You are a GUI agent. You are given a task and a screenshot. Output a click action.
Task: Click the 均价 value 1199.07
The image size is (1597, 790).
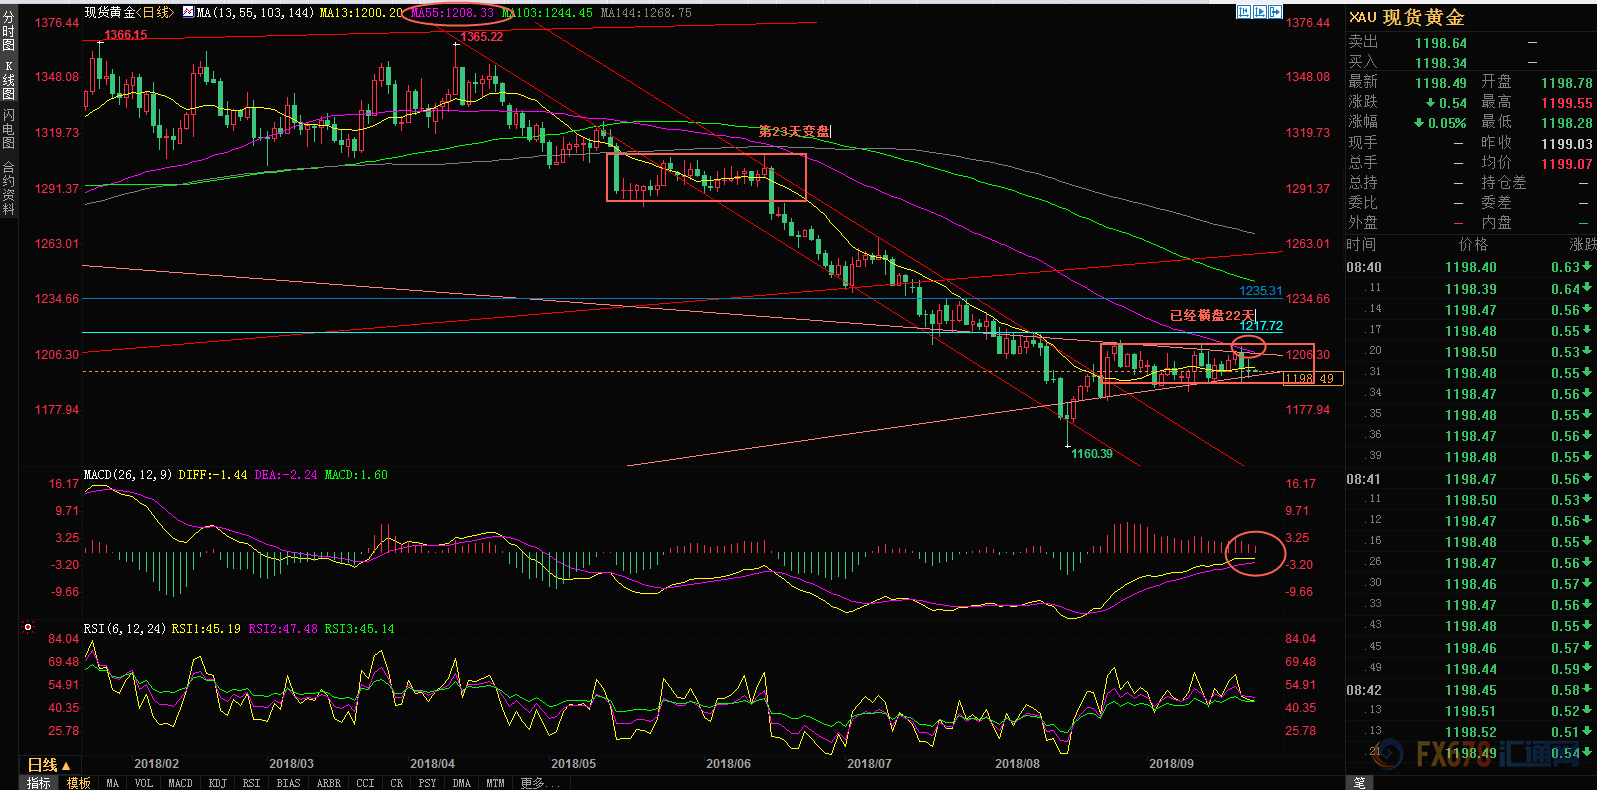(x=1566, y=164)
